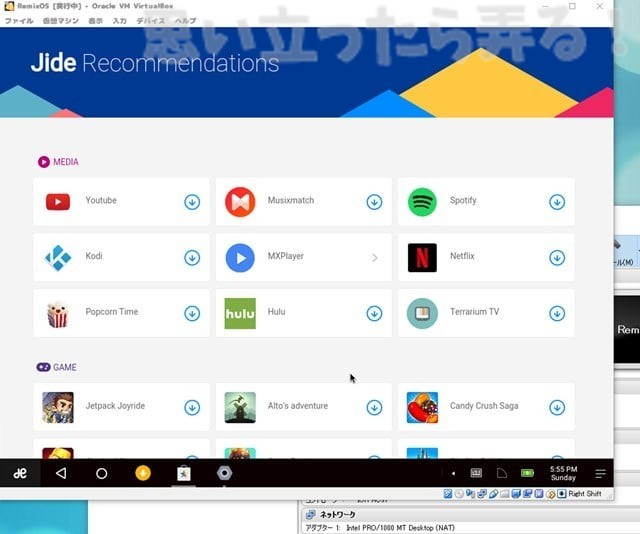Download Hulu via the arrow icon
Viewport: 640px width, 534px height.
coord(374,314)
